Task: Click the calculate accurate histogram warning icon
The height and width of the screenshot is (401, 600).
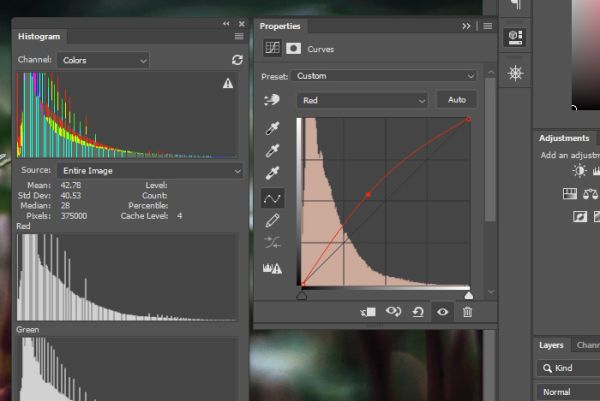Action: 272,268
